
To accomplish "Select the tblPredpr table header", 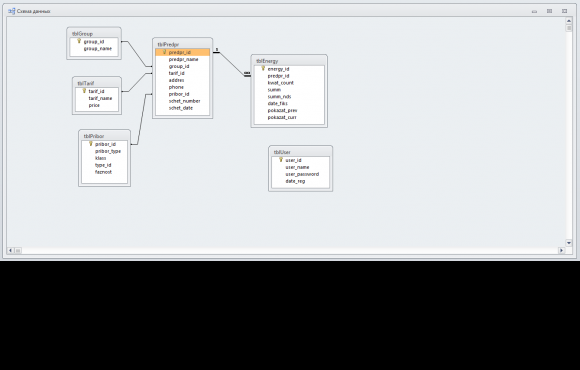I will (x=182, y=44).
